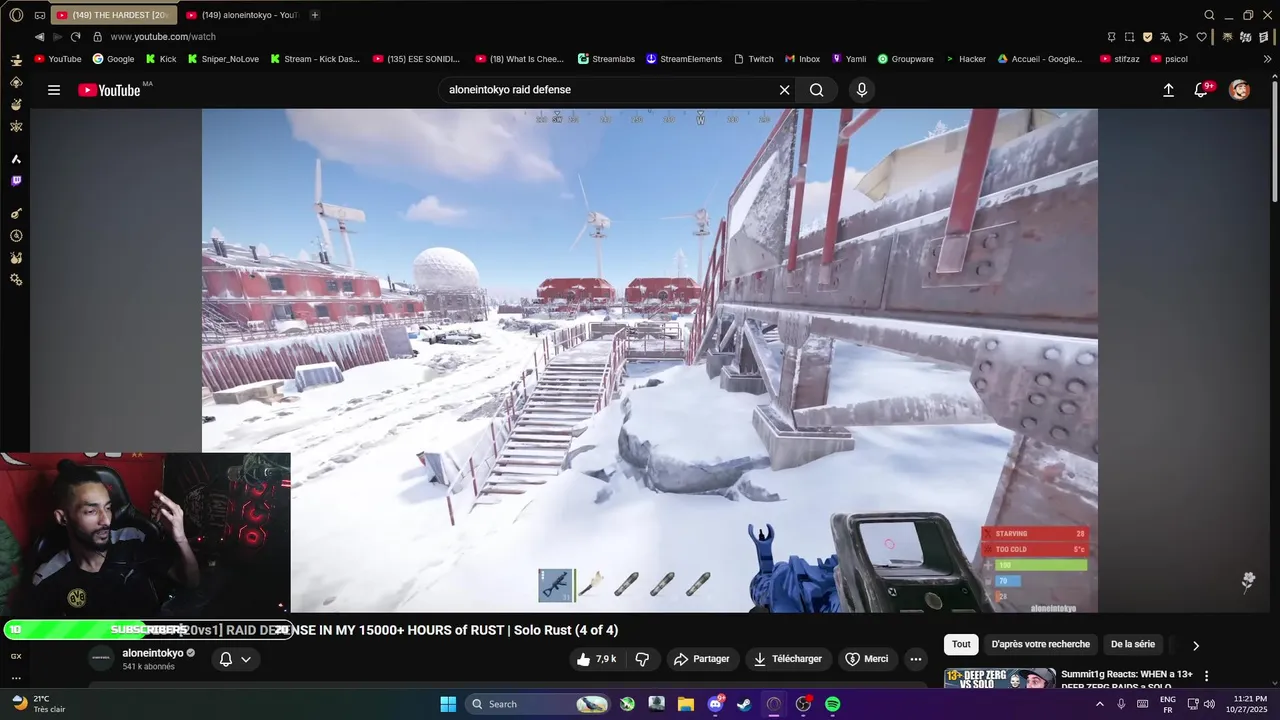Go to YouTube home via logo

[x=109, y=90]
